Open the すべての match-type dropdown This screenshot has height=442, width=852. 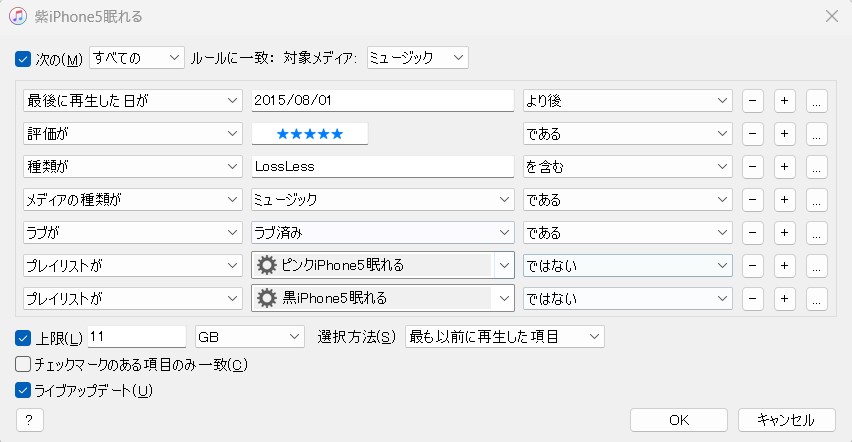coord(137,58)
